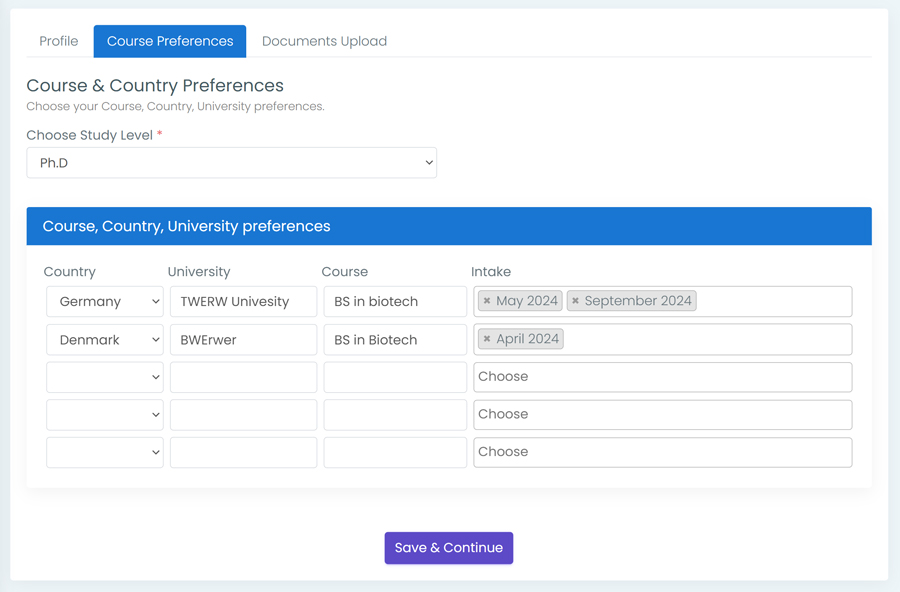Image resolution: width=900 pixels, height=592 pixels.
Task: Click the BWErwer university field
Action: pos(243,339)
